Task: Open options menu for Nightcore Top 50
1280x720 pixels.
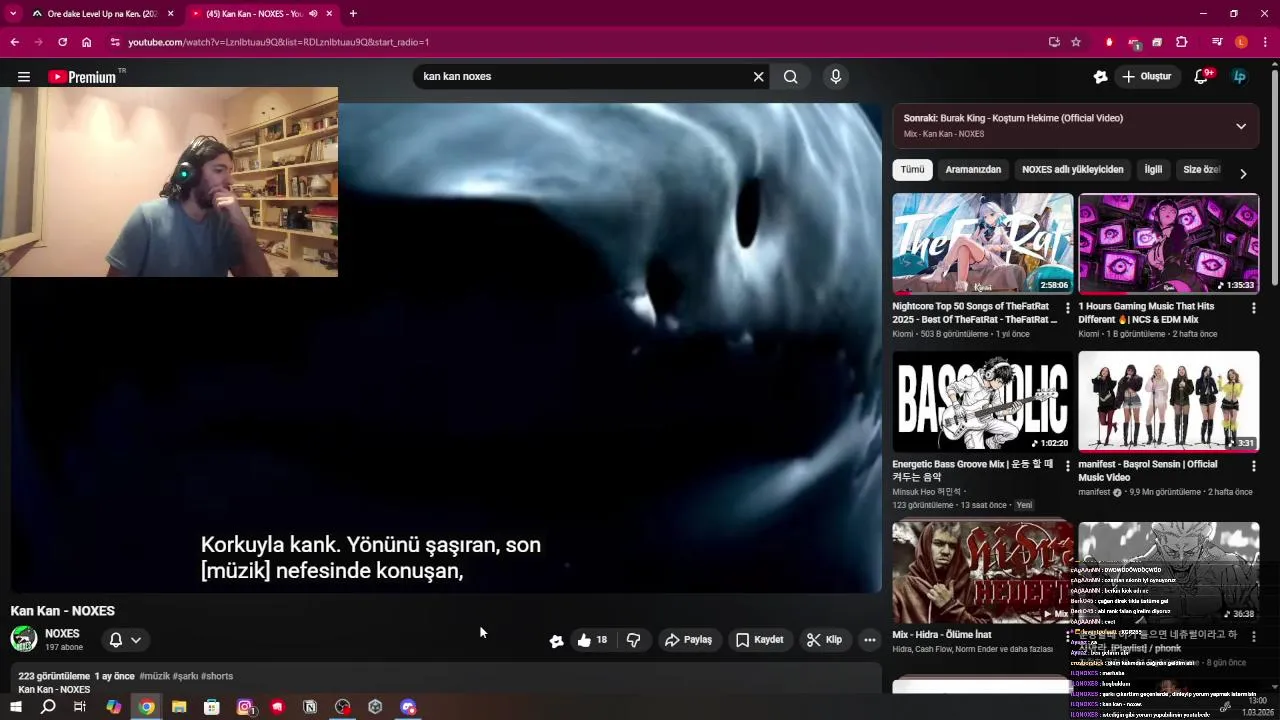Action: (x=1068, y=308)
